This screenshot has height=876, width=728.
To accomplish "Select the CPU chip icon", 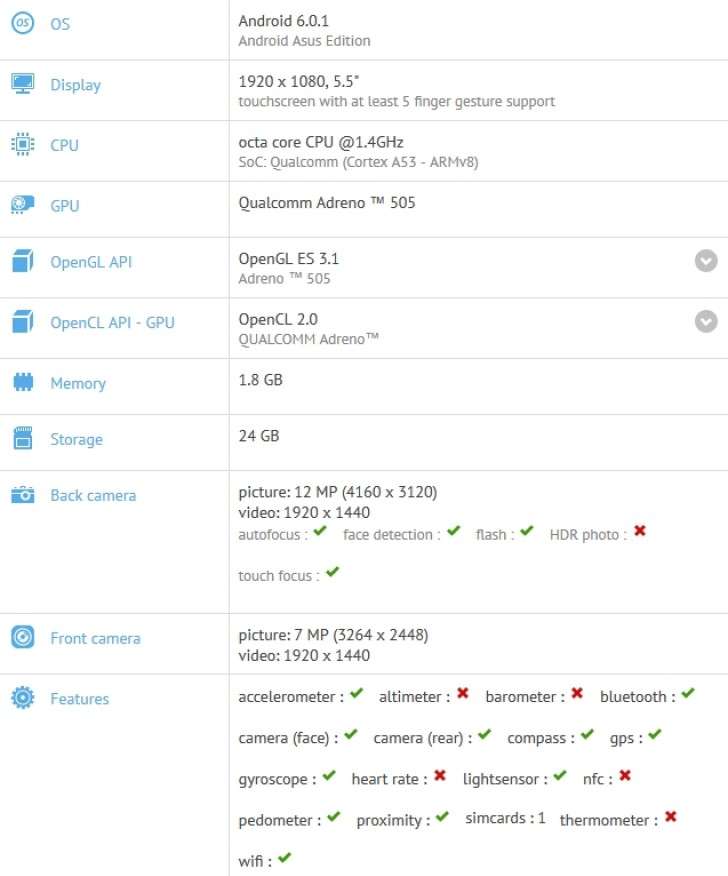I will click(22, 144).
